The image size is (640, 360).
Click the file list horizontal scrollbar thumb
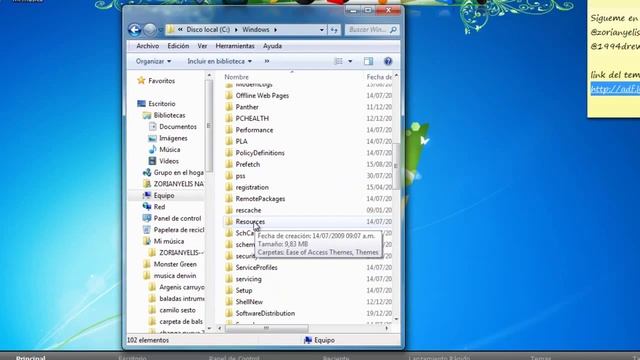[267, 328]
